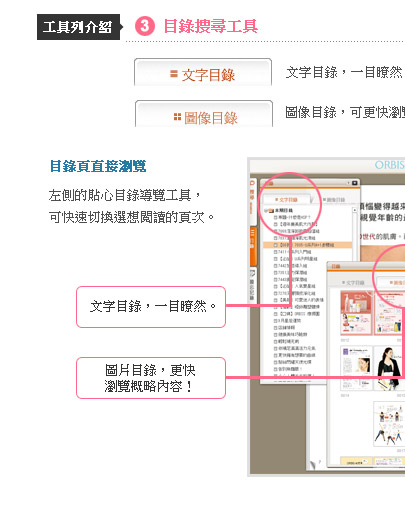Switch to the 文字目錄 tab in the first catalog panel
This screenshot has height=523, width=405.
pos(286,199)
